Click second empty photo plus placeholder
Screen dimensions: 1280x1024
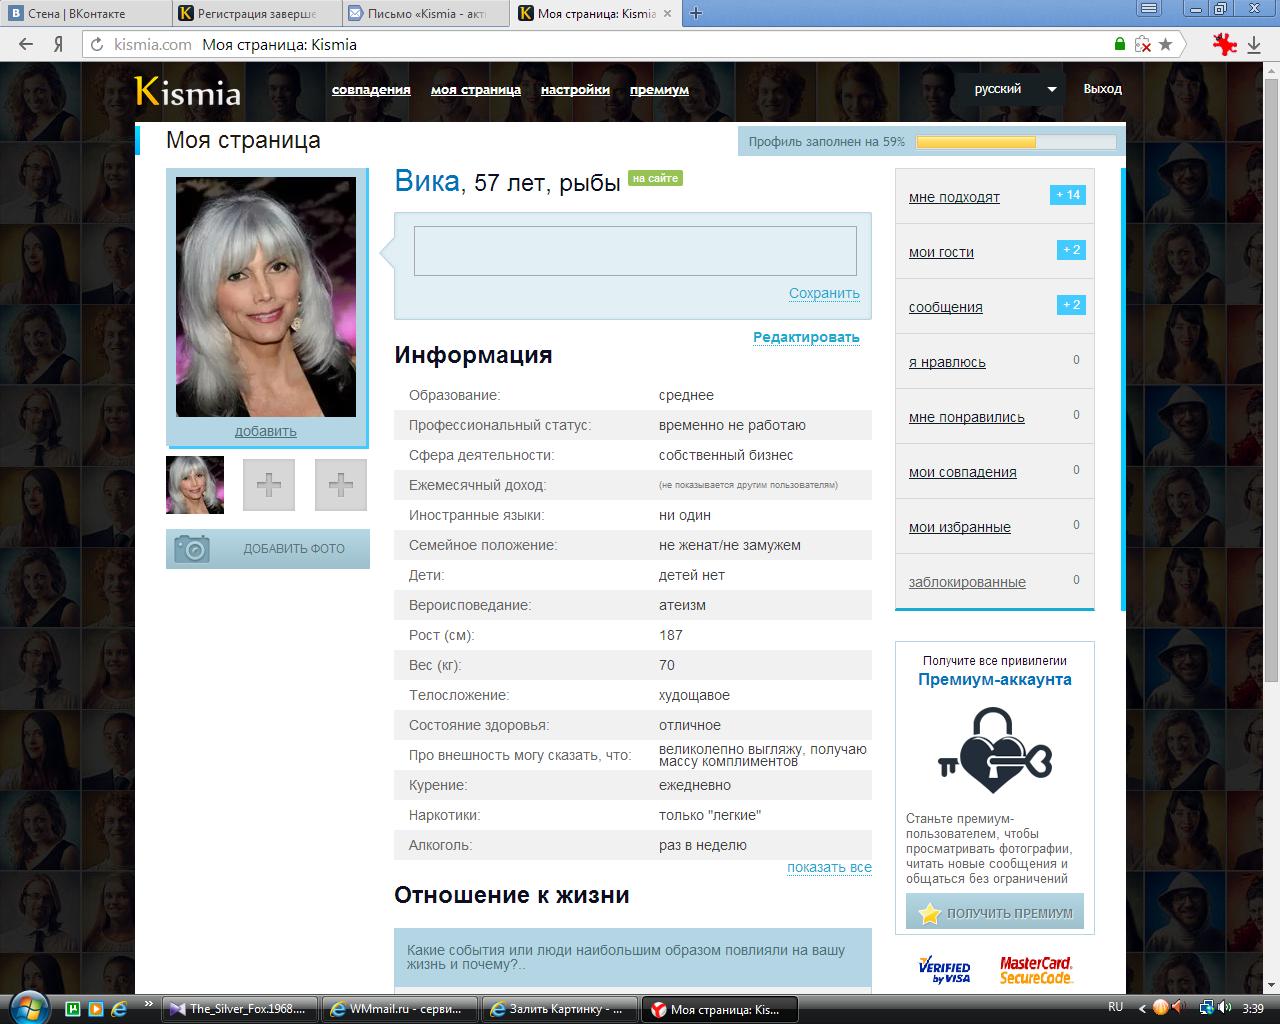[341, 485]
